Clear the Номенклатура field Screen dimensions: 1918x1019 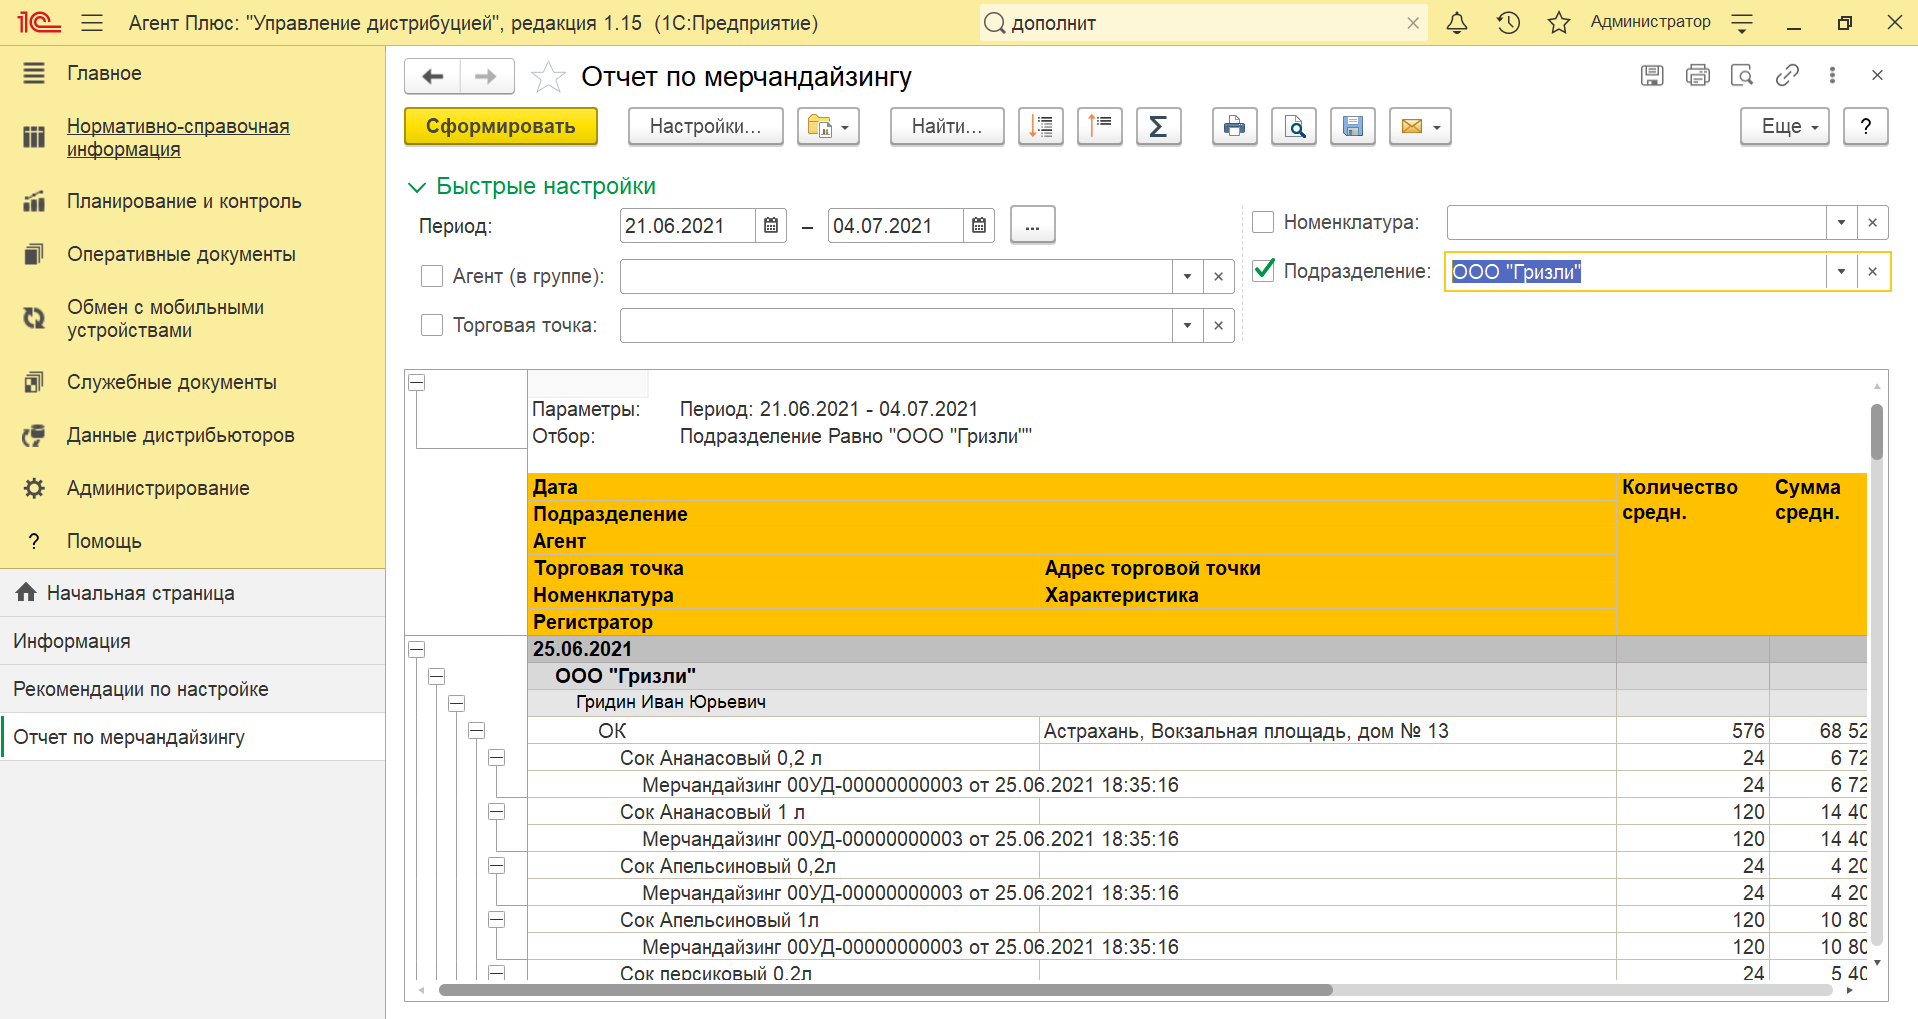(1872, 222)
